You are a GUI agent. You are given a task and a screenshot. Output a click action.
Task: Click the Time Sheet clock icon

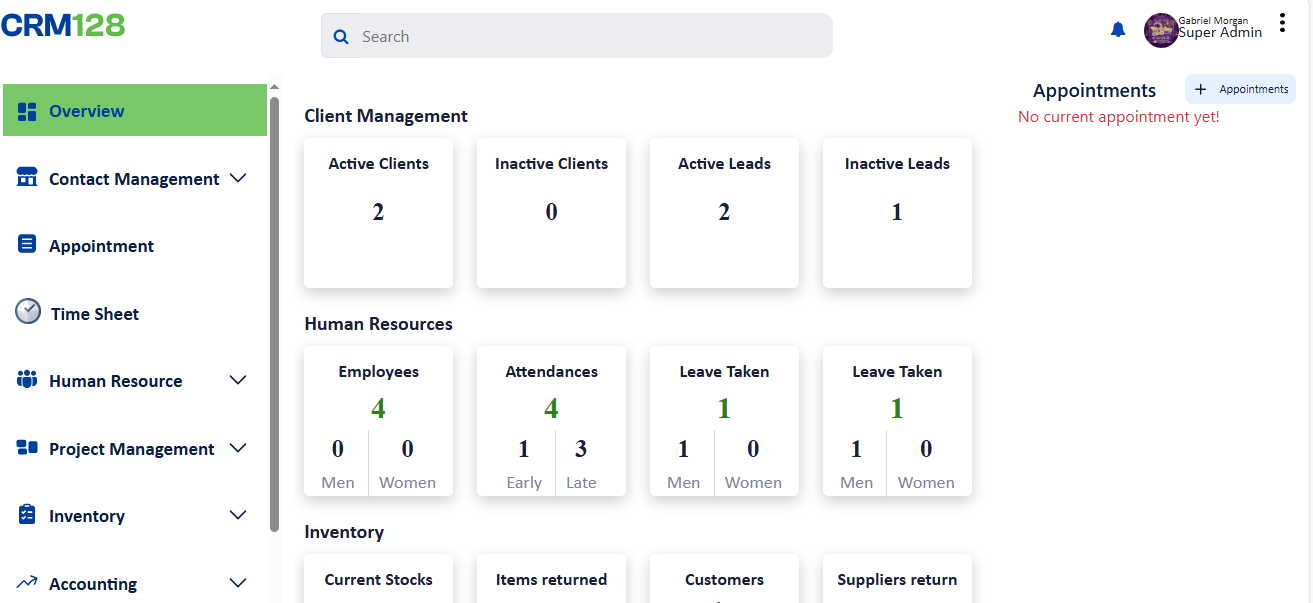(x=28, y=312)
